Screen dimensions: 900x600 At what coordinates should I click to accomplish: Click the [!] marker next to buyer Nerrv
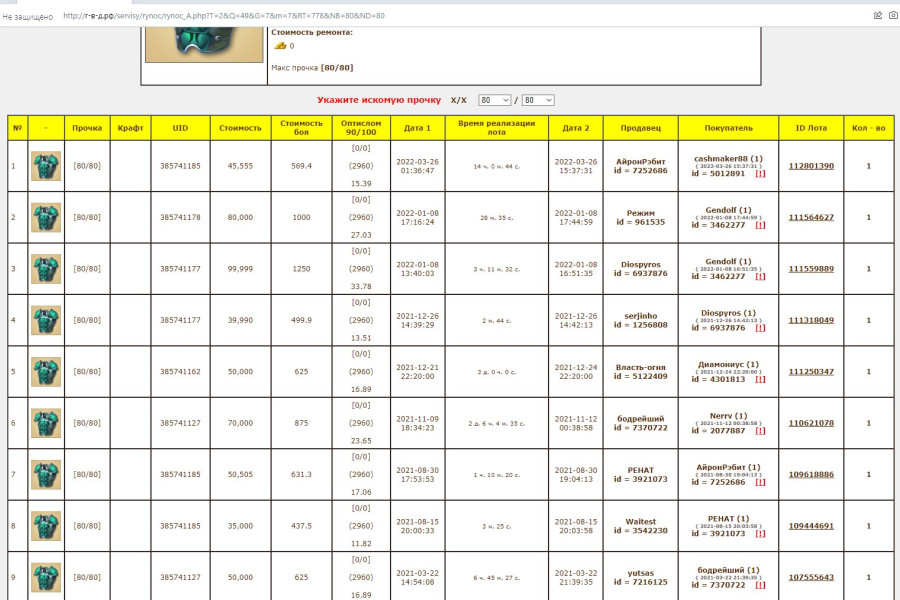(761, 431)
